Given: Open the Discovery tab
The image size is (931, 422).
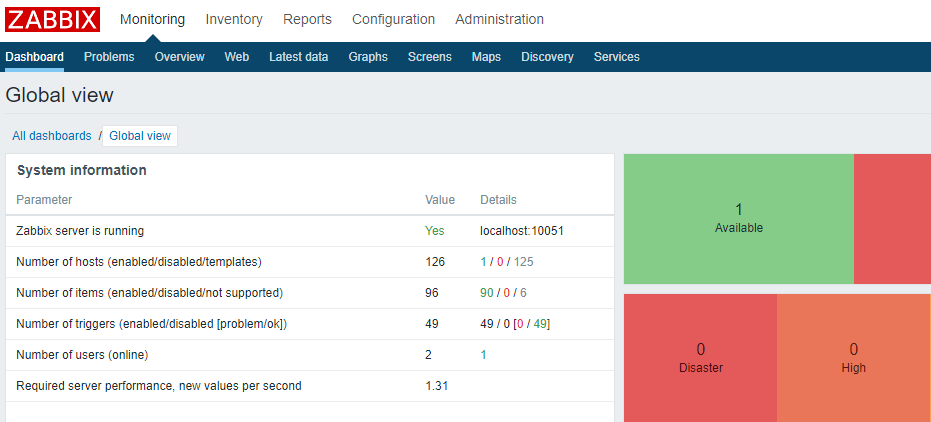Looking at the screenshot, I should 547,57.
